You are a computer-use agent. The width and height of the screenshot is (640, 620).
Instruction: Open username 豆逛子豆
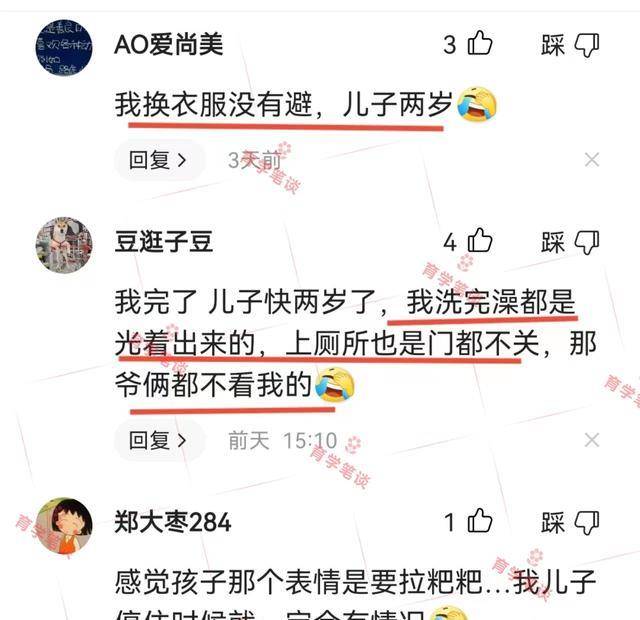pos(164,242)
